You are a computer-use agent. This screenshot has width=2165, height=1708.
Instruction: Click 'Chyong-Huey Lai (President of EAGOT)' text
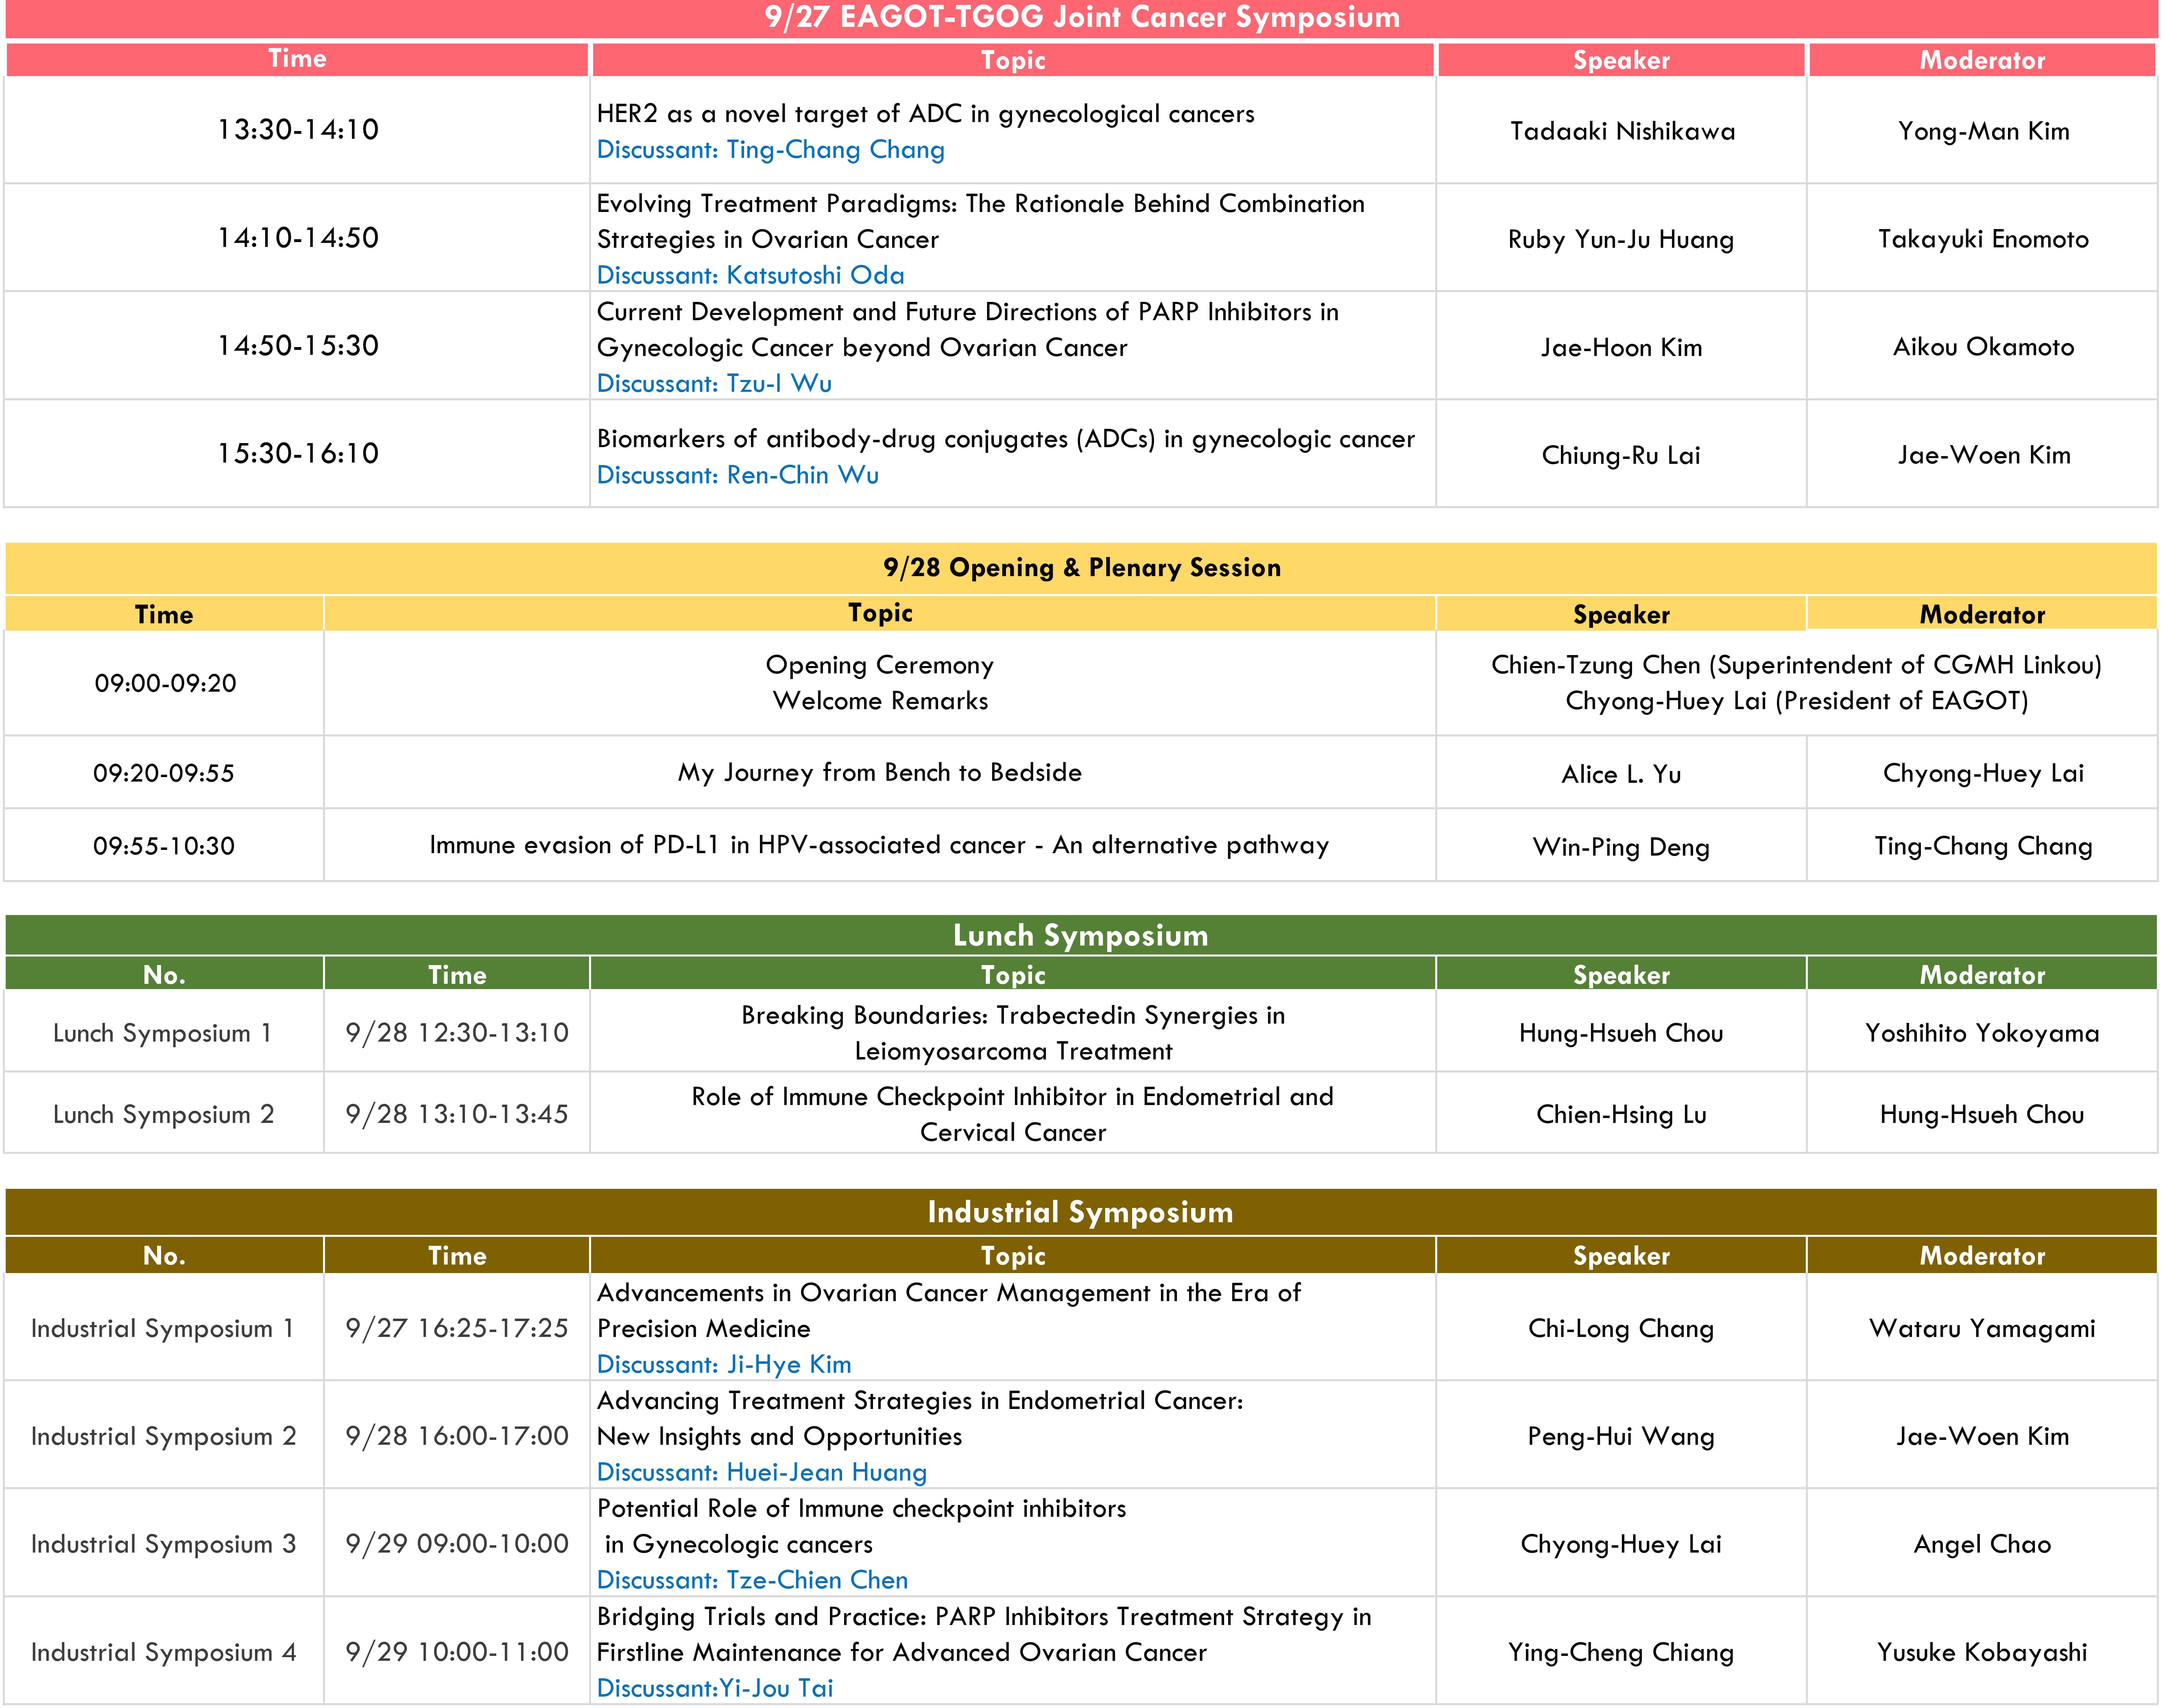point(1796,701)
